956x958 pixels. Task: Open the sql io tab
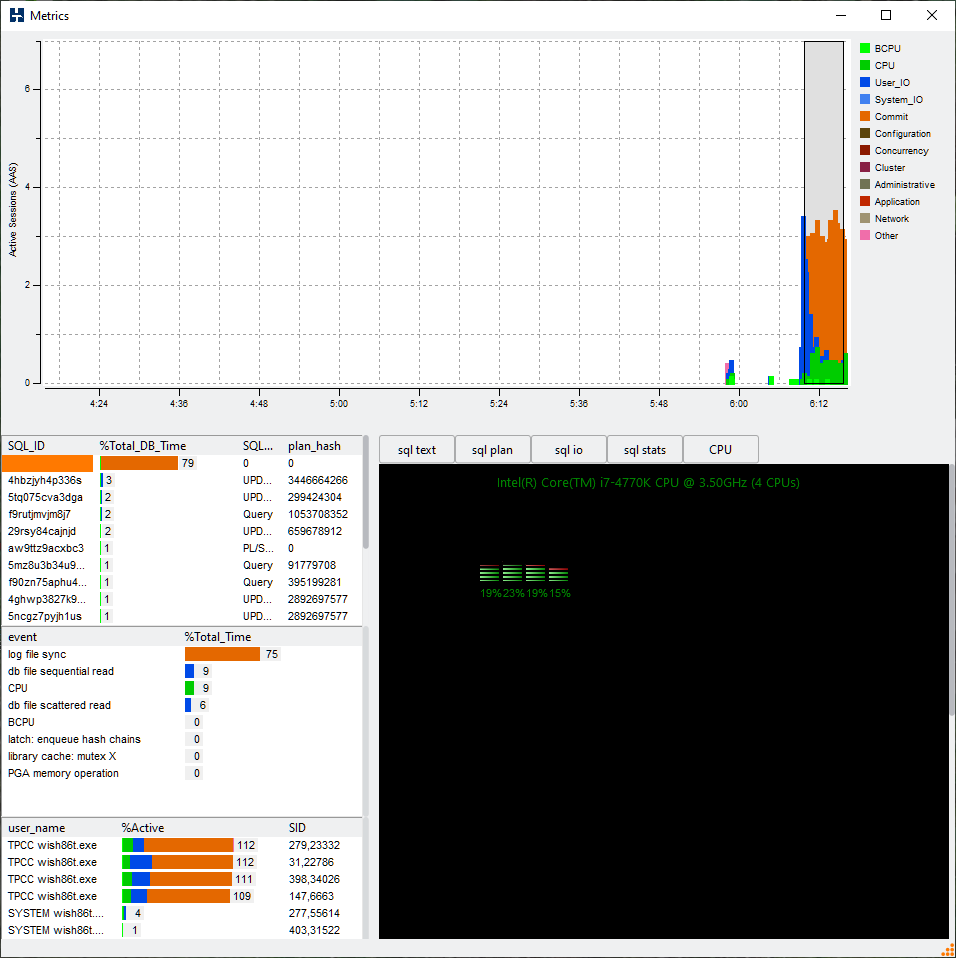(569, 450)
